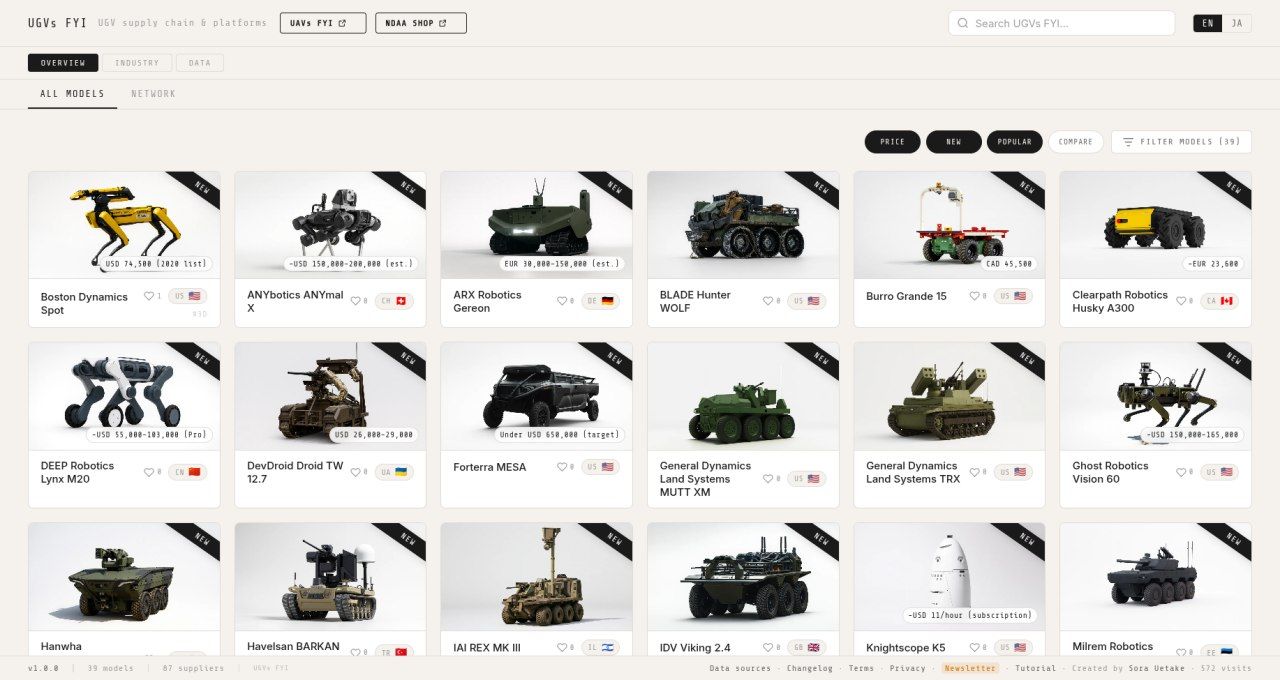Toggle the PRICE display pill

pos(892,142)
